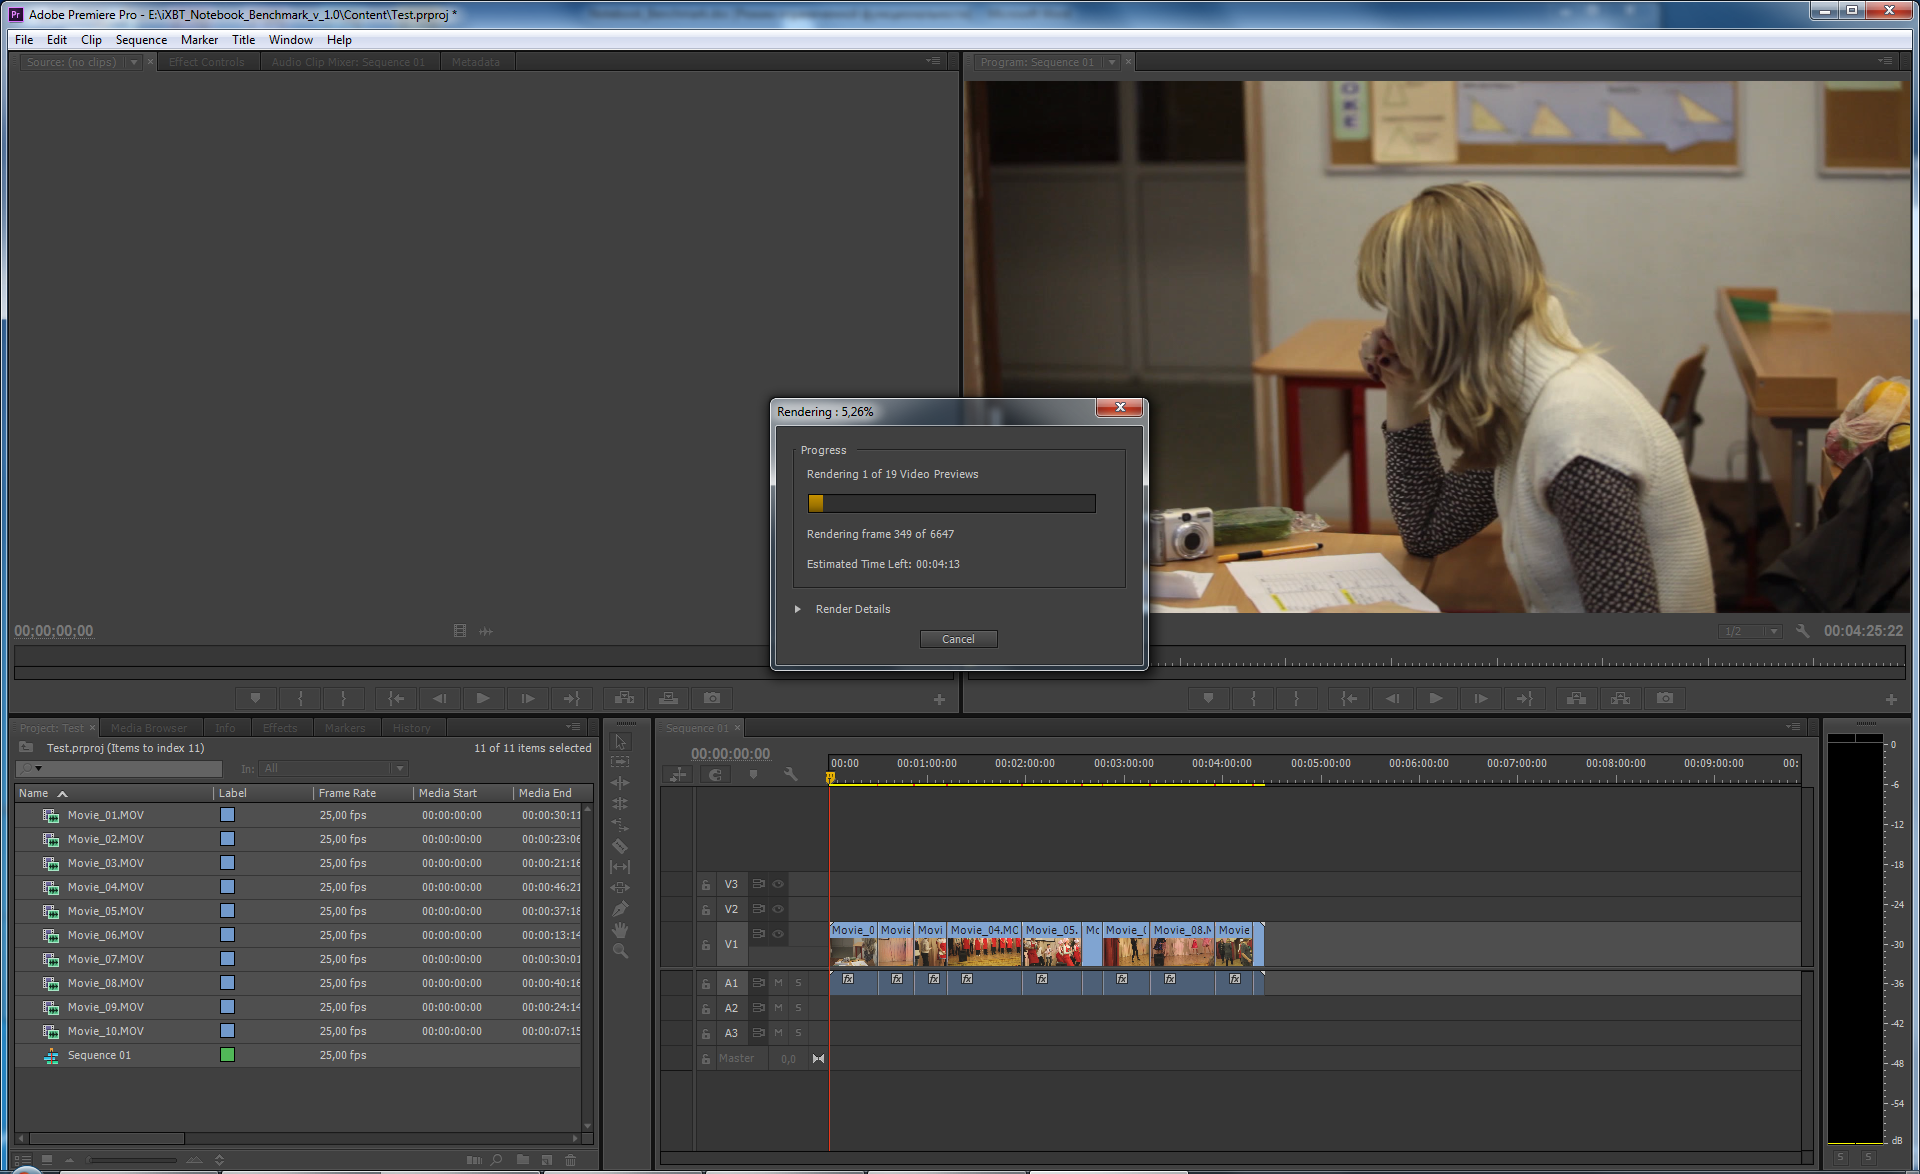Solo audio track A2
This screenshot has height=1174, width=1920.
tap(798, 1008)
